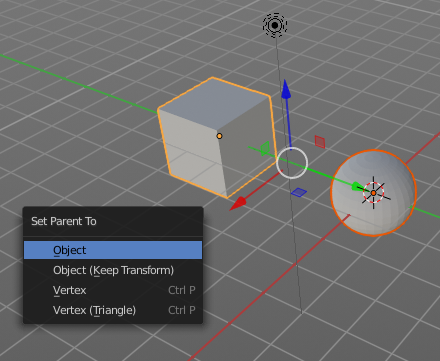Click the red plane handle of the gizmo
This screenshot has width=440, height=361.
pos(320,142)
